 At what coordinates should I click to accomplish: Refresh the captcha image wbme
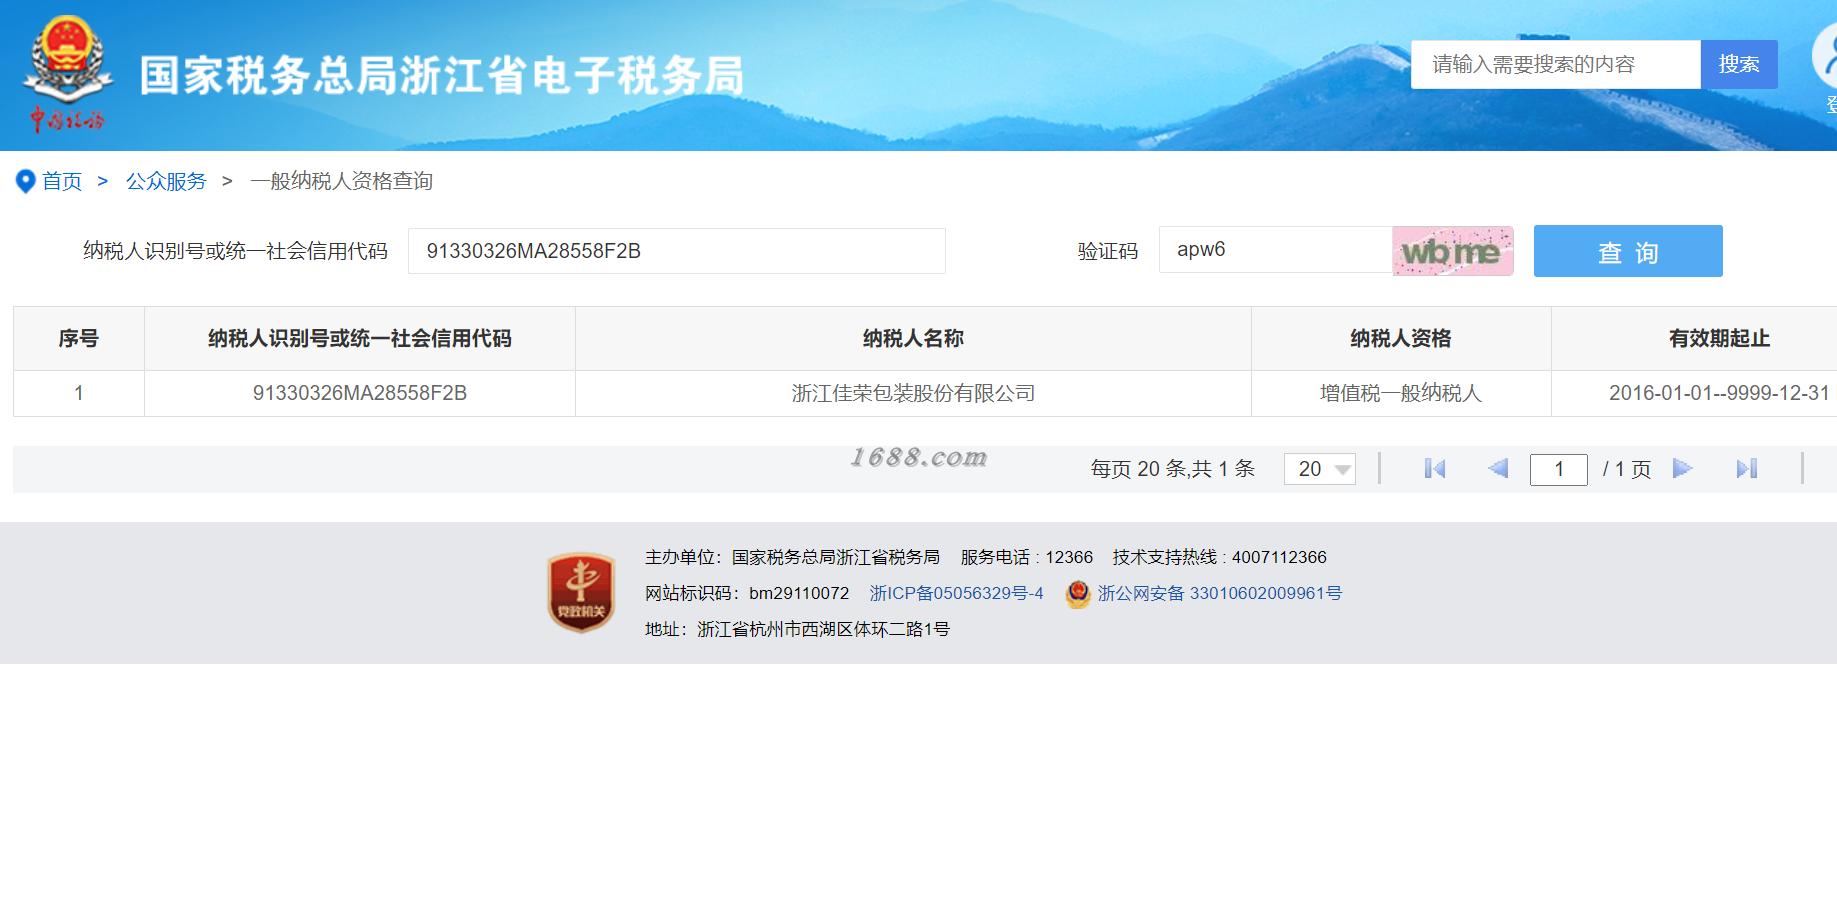pyautogui.click(x=1453, y=251)
